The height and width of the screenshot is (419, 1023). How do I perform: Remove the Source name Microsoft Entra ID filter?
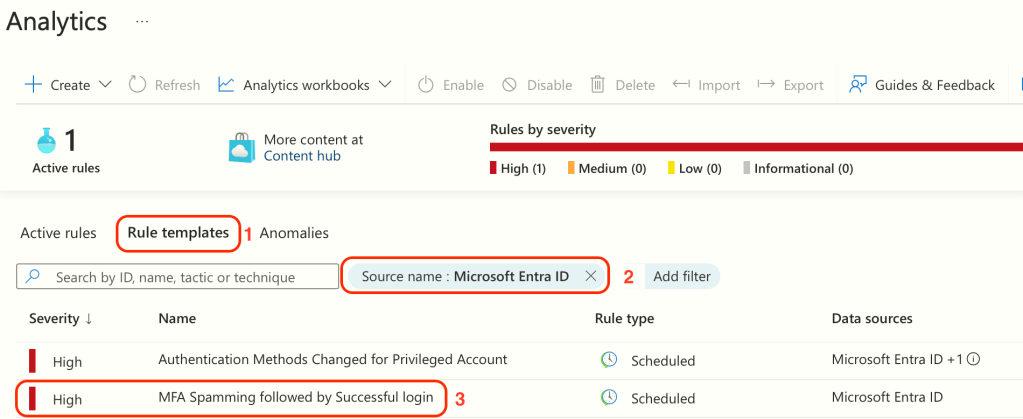tap(591, 276)
